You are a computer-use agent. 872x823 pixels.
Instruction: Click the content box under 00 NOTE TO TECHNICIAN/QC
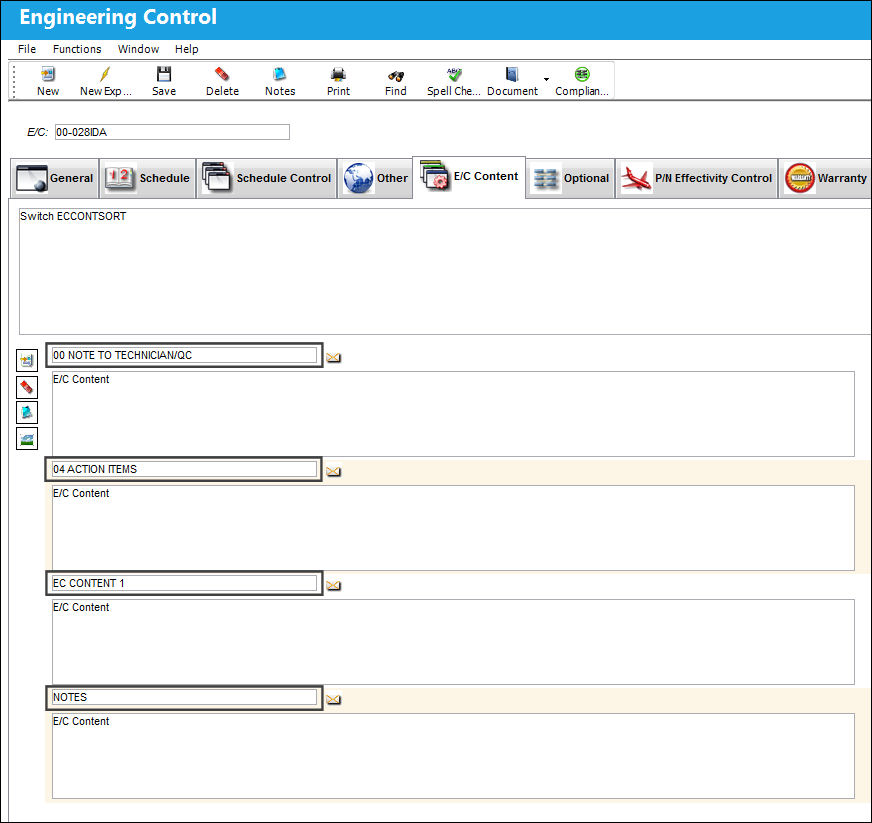coord(453,414)
